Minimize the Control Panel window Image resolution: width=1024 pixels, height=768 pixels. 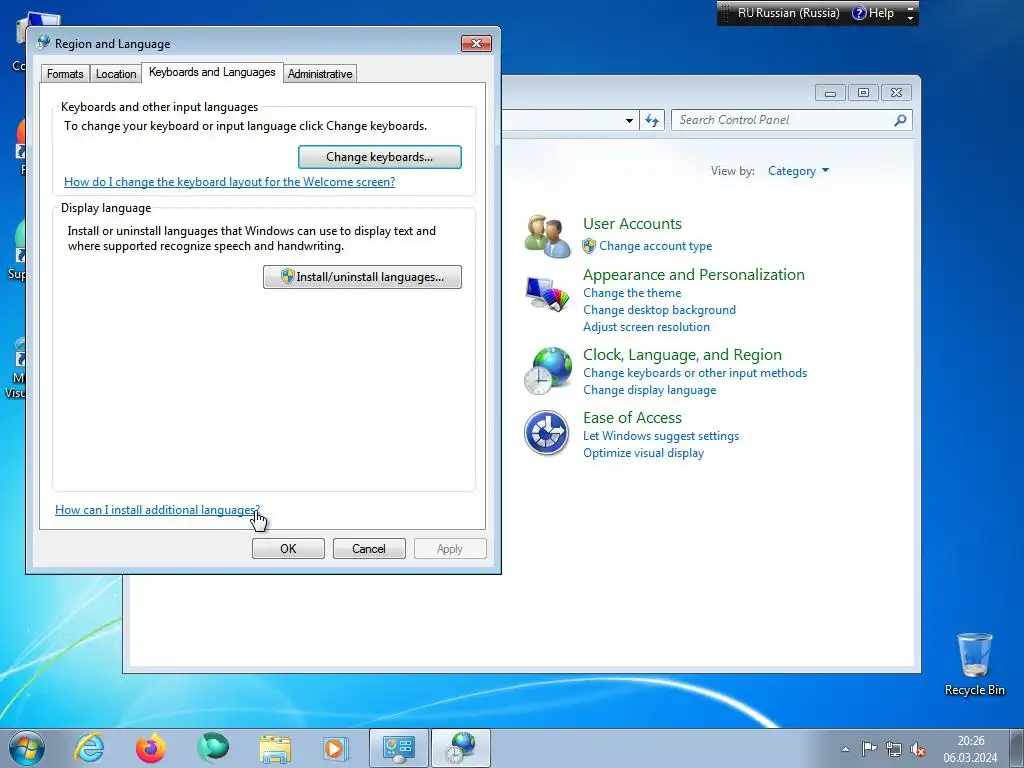[830, 93]
